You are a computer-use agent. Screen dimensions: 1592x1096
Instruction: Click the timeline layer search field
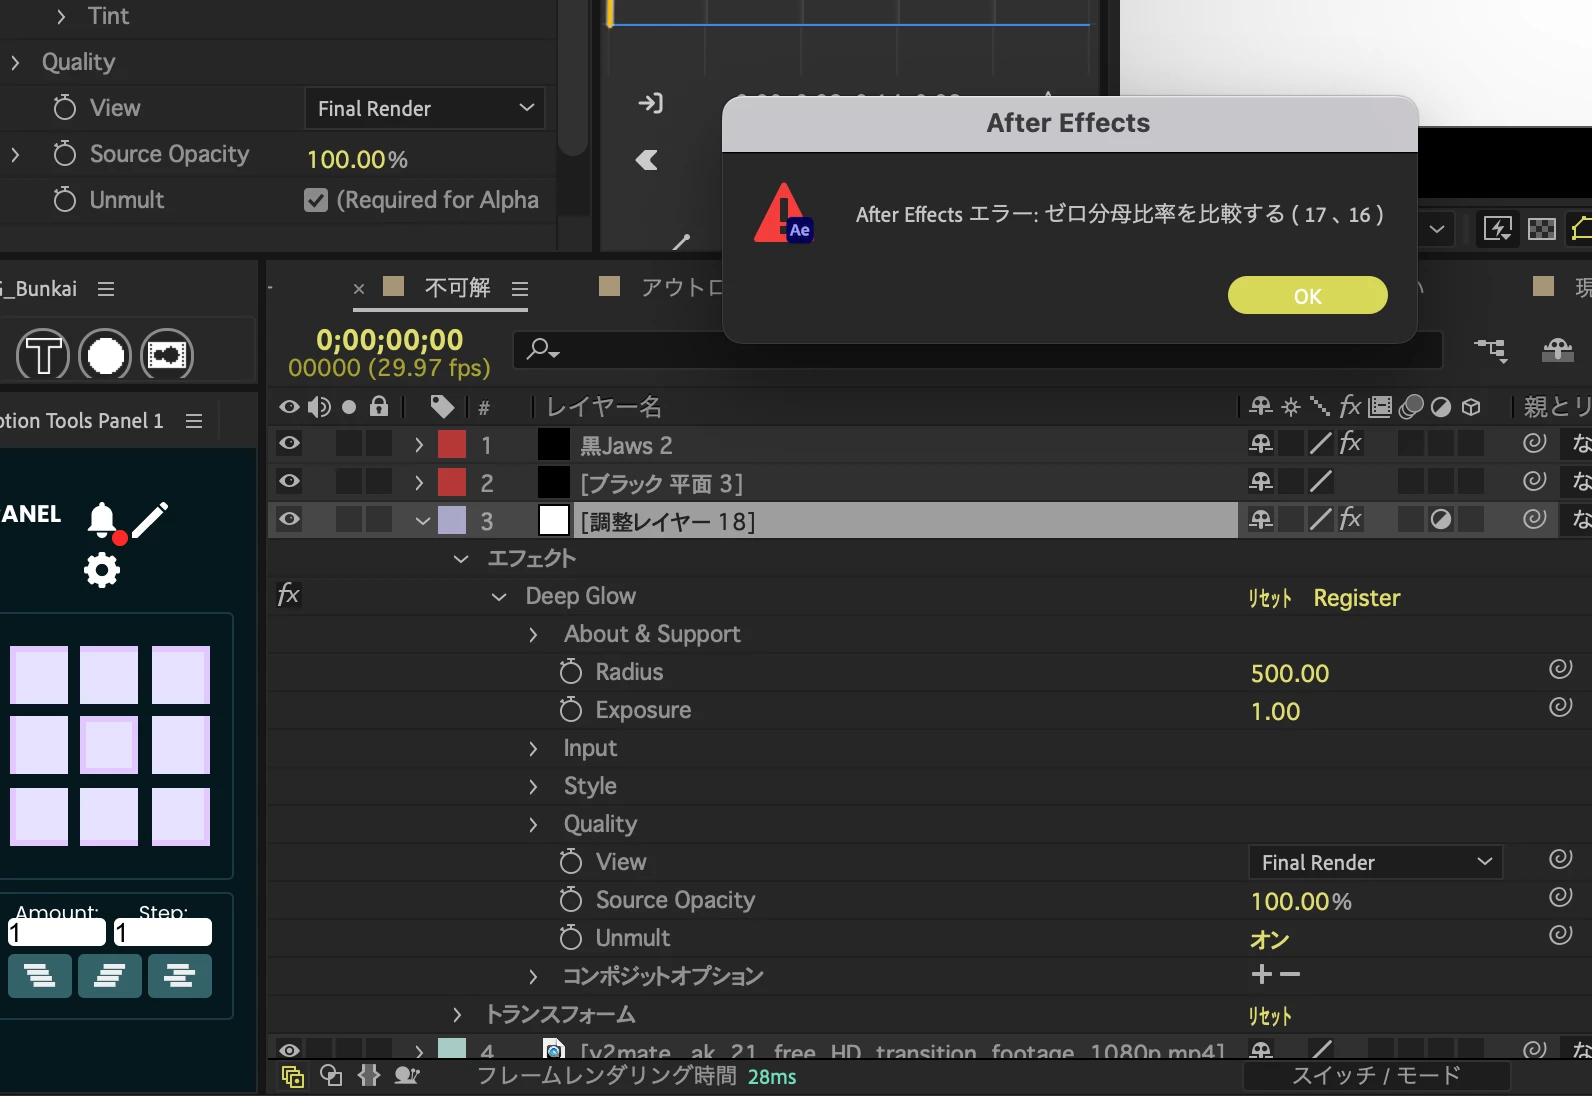980,349
